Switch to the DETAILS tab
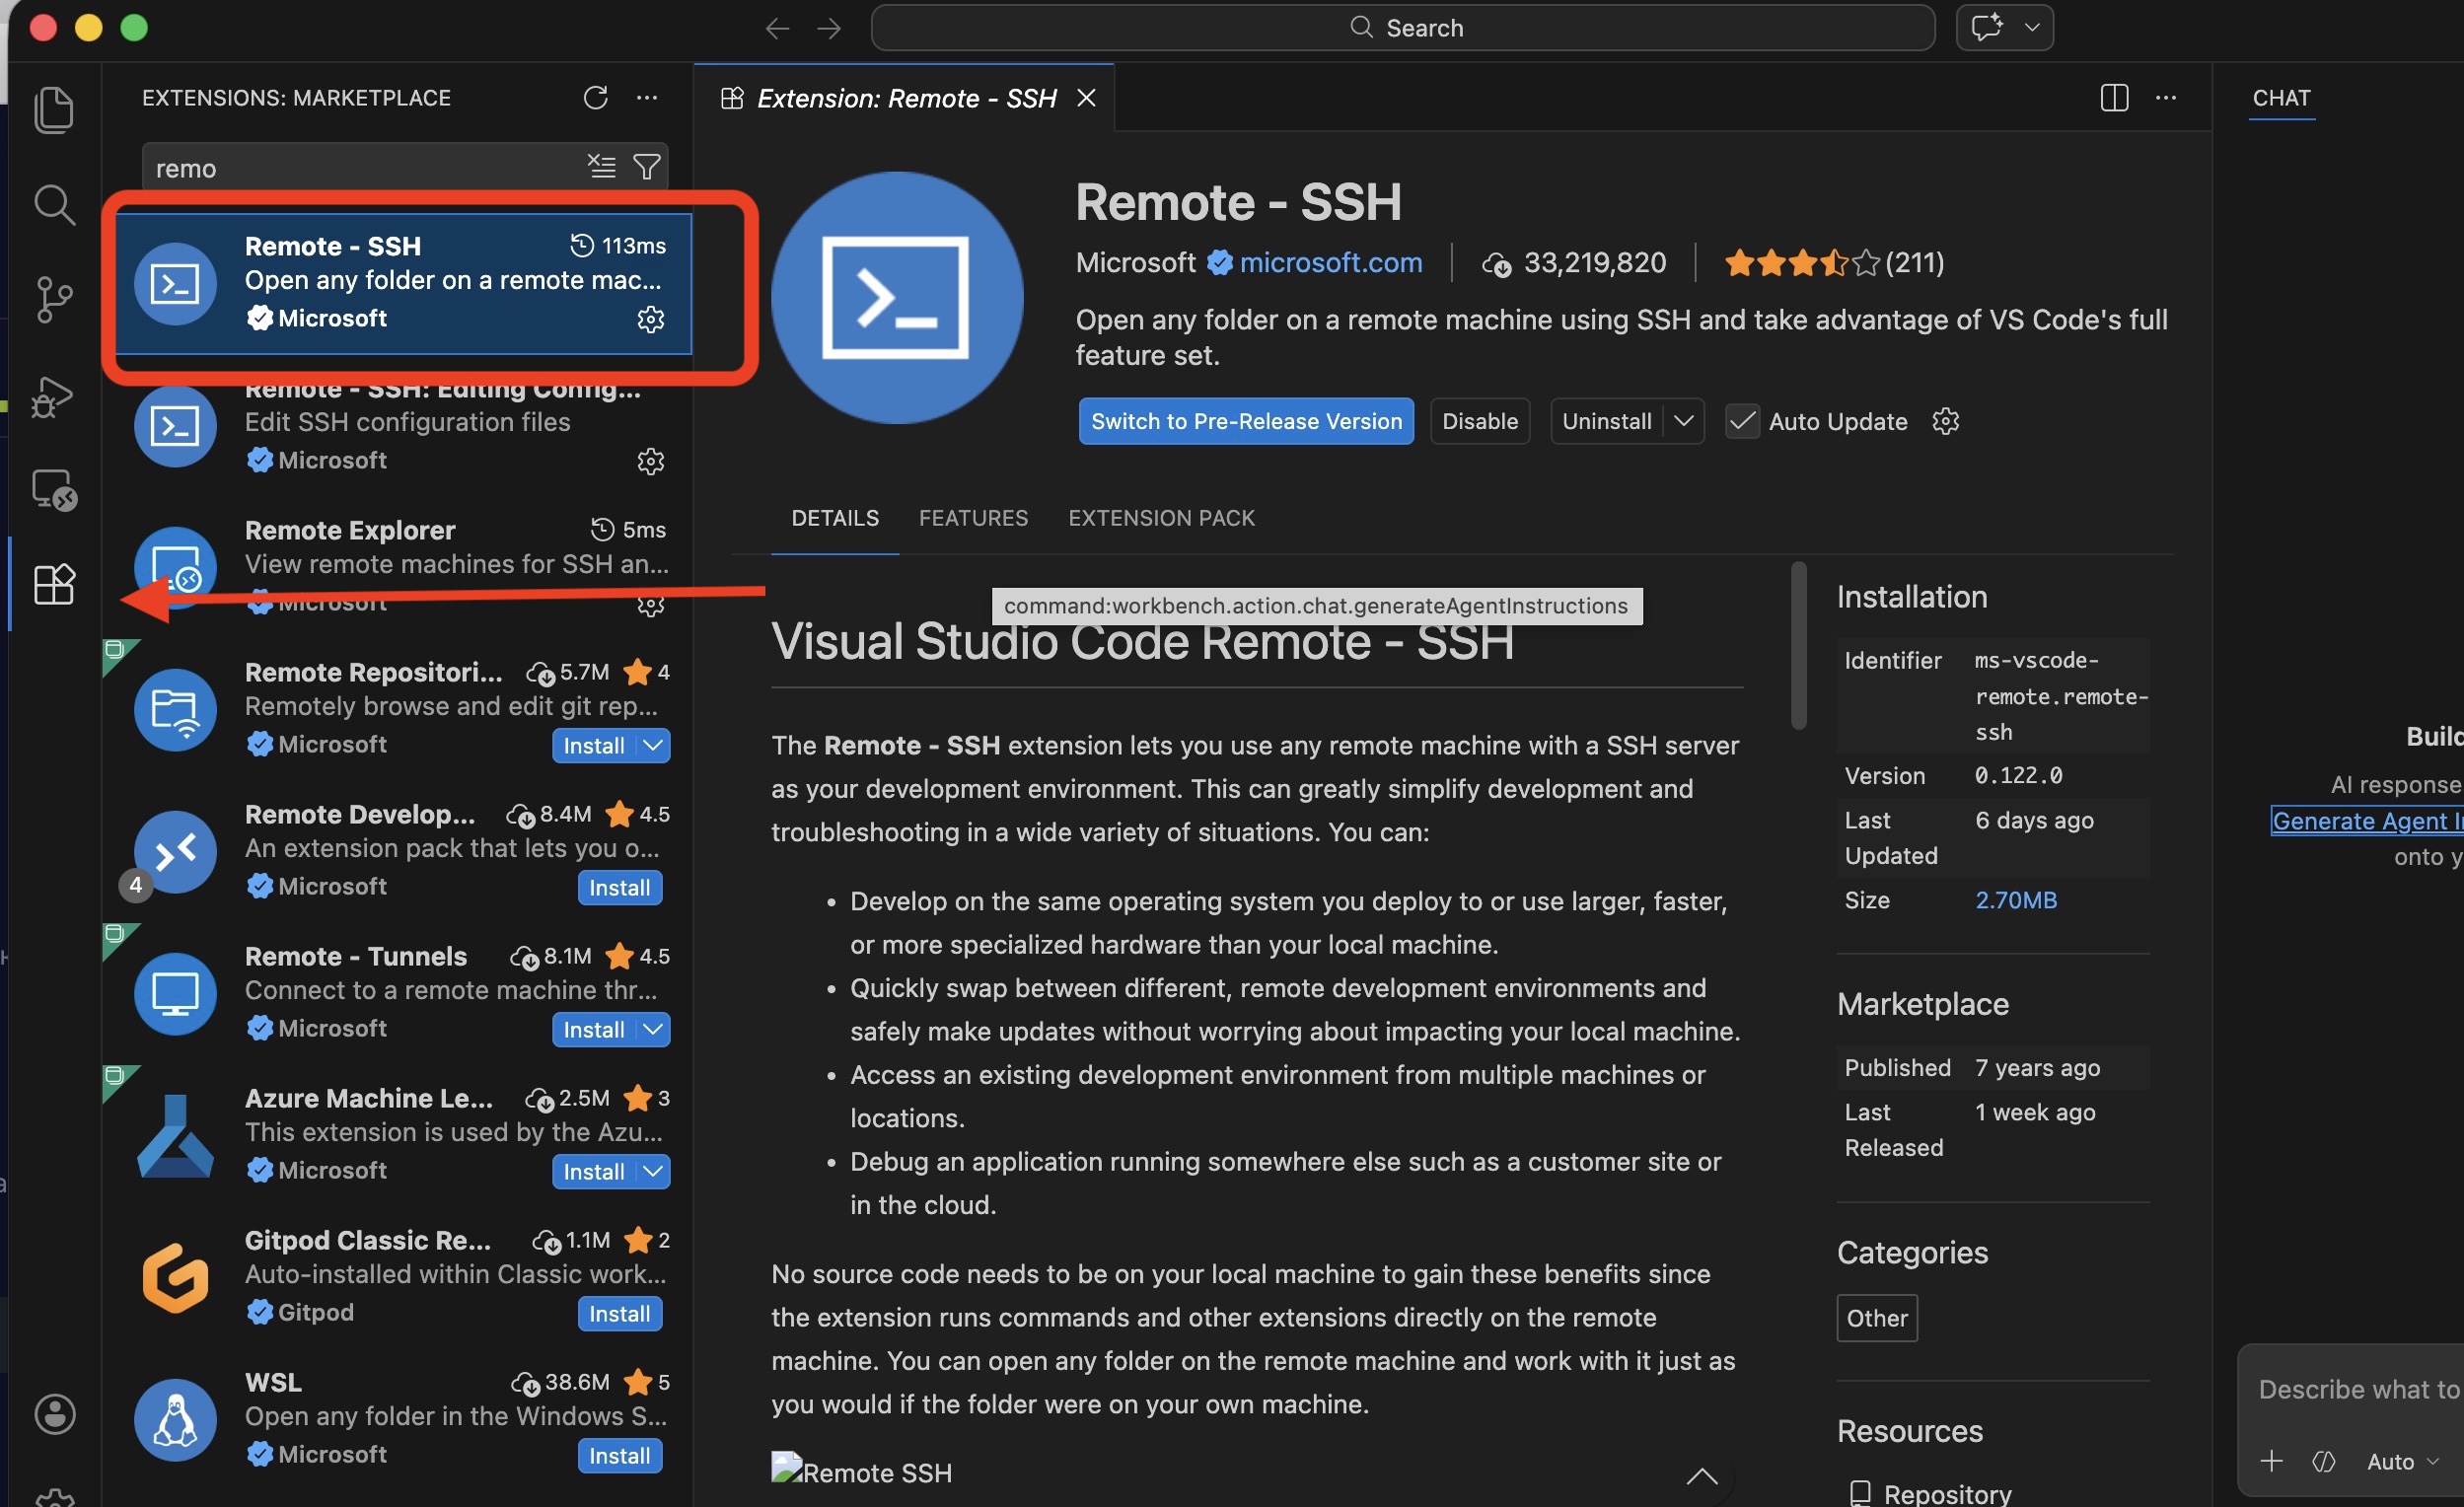The image size is (2464, 1507). click(835, 518)
